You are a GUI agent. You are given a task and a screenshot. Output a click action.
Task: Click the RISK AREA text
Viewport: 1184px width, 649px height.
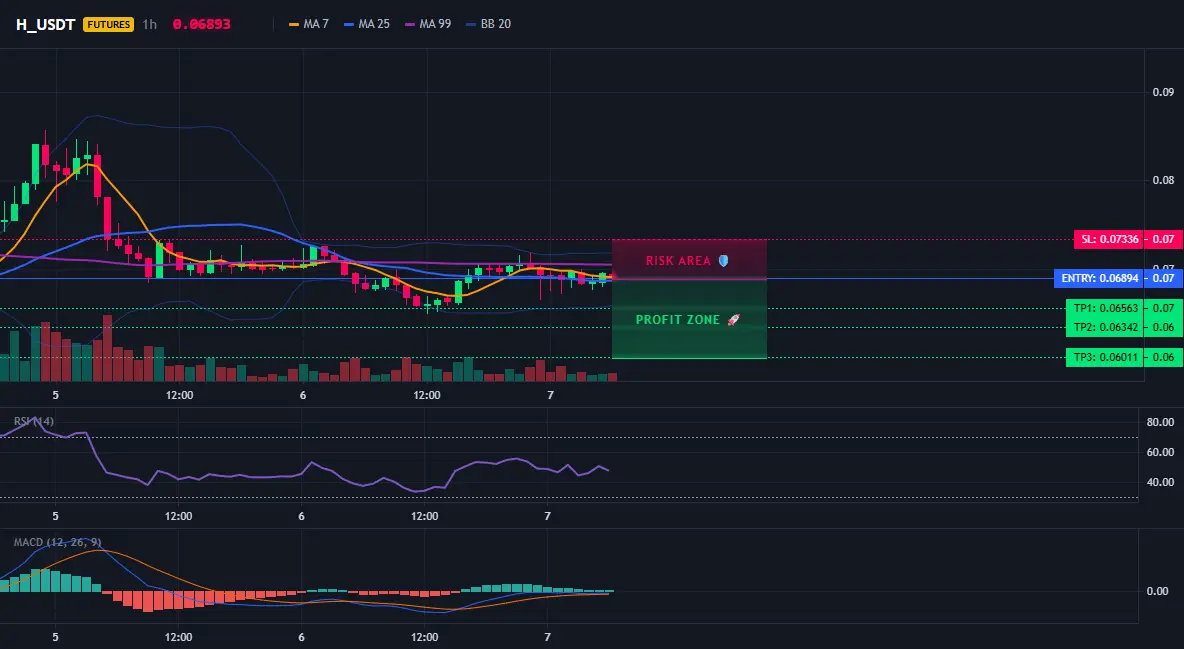tap(678, 261)
